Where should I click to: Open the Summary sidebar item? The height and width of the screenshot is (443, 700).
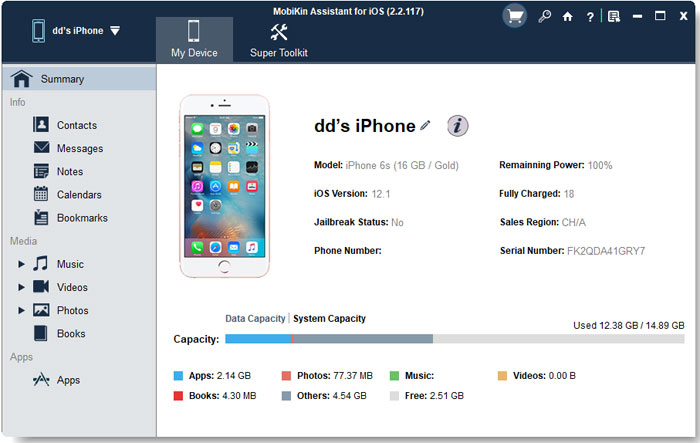point(79,79)
